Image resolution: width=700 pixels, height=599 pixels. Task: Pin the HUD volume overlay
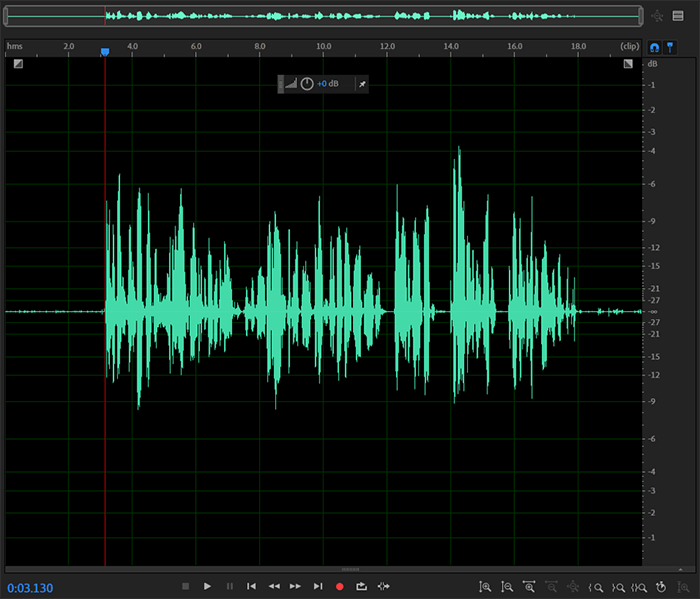tap(362, 84)
